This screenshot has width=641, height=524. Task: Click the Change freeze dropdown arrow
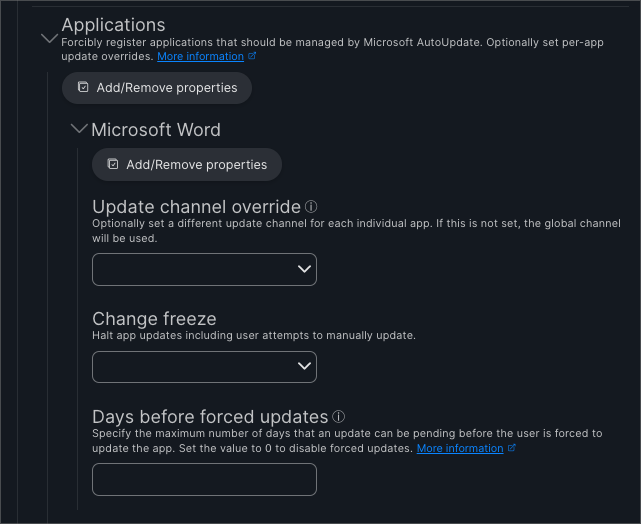[304, 366]
